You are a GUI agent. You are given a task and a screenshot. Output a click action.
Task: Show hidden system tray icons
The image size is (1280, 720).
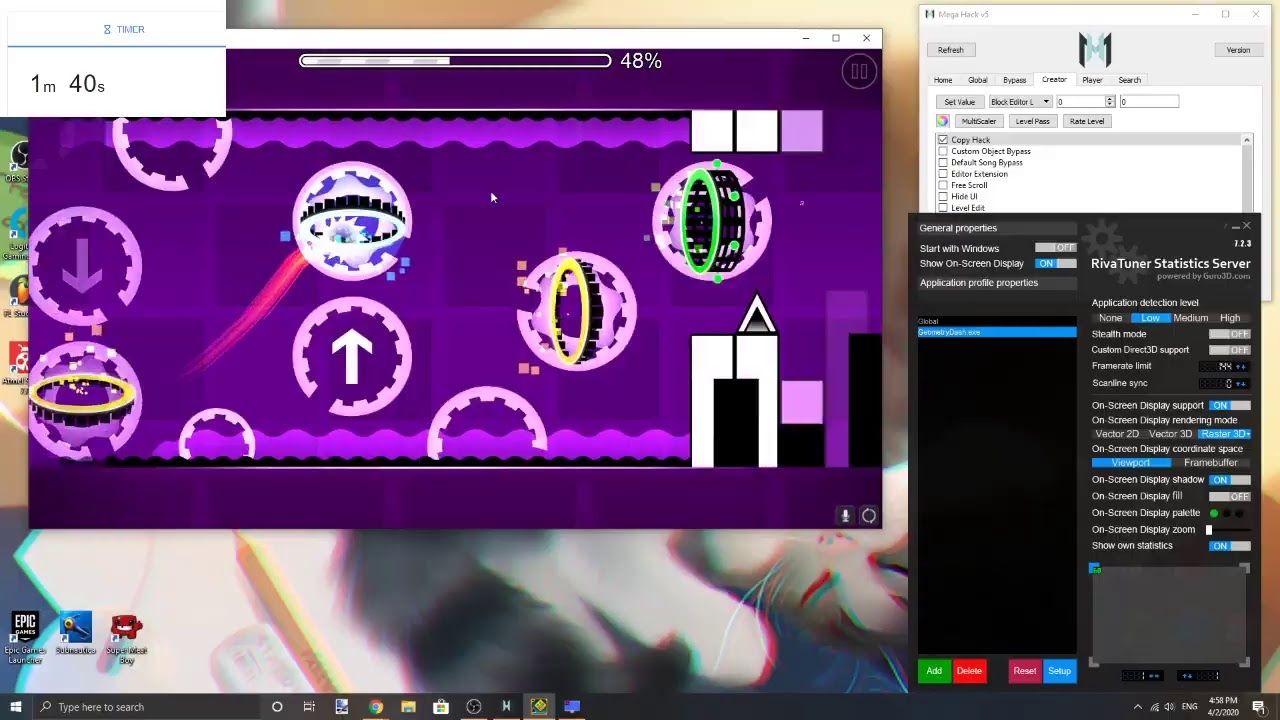pos(1137,707)
